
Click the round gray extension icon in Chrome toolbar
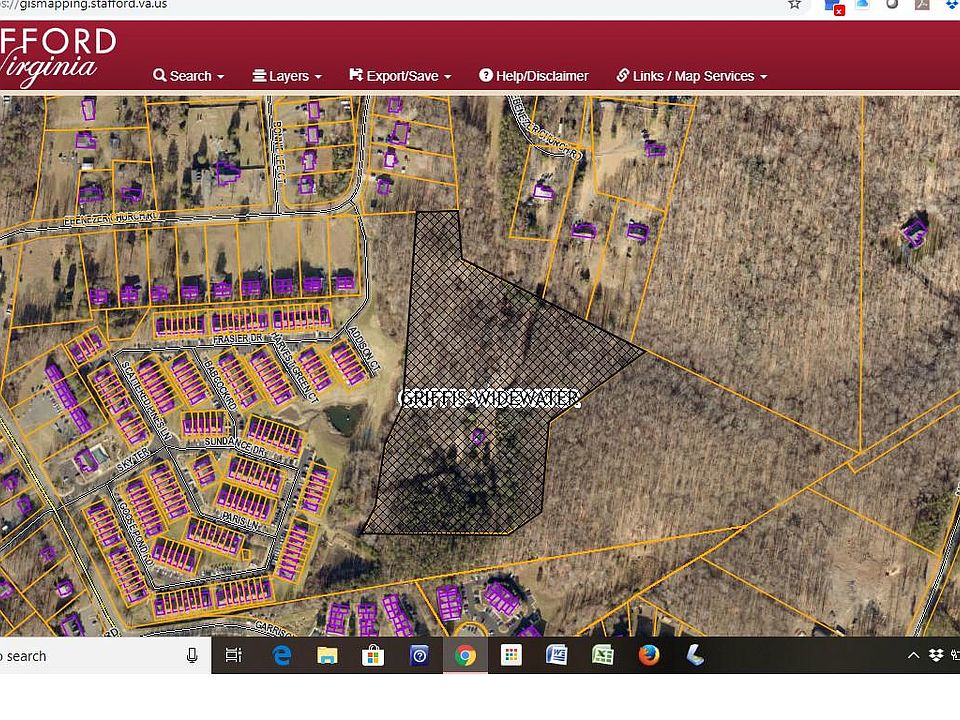pyautogui.click(x=892, y=4)
